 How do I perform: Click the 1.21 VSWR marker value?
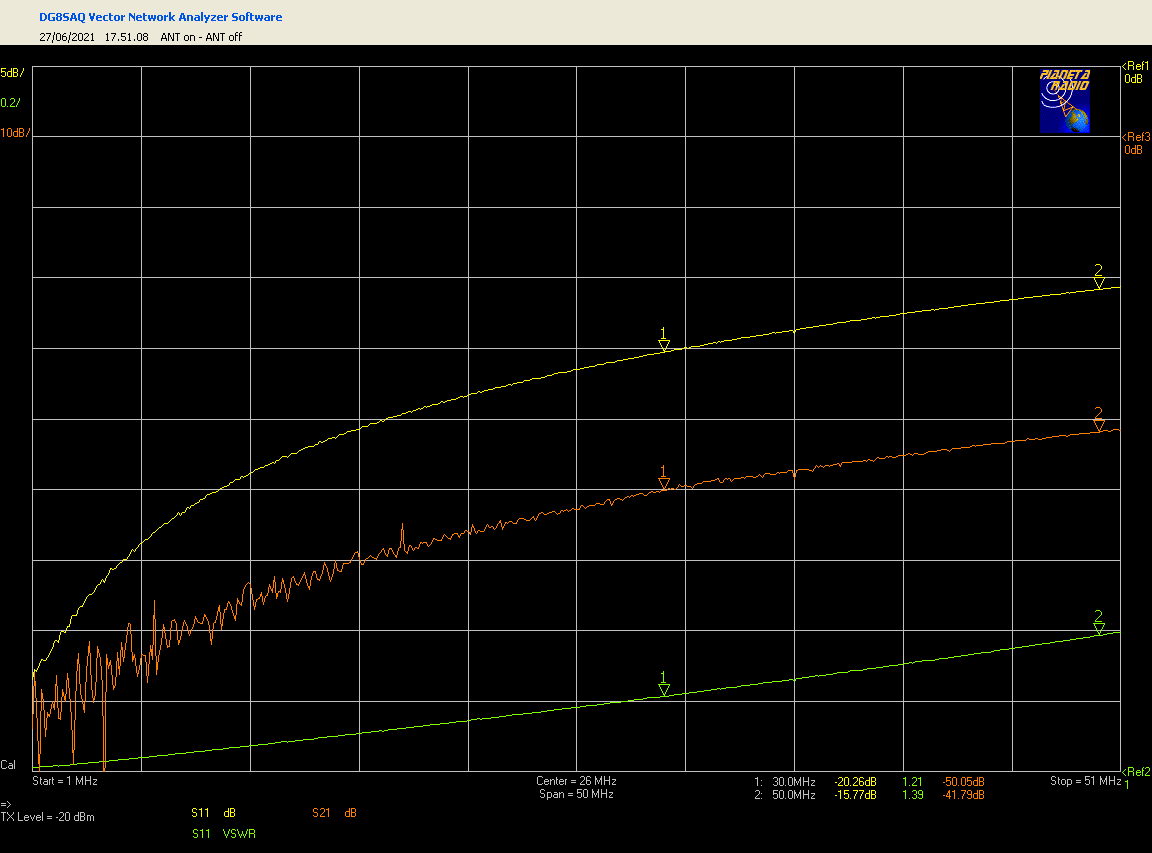tap(912, 782)
